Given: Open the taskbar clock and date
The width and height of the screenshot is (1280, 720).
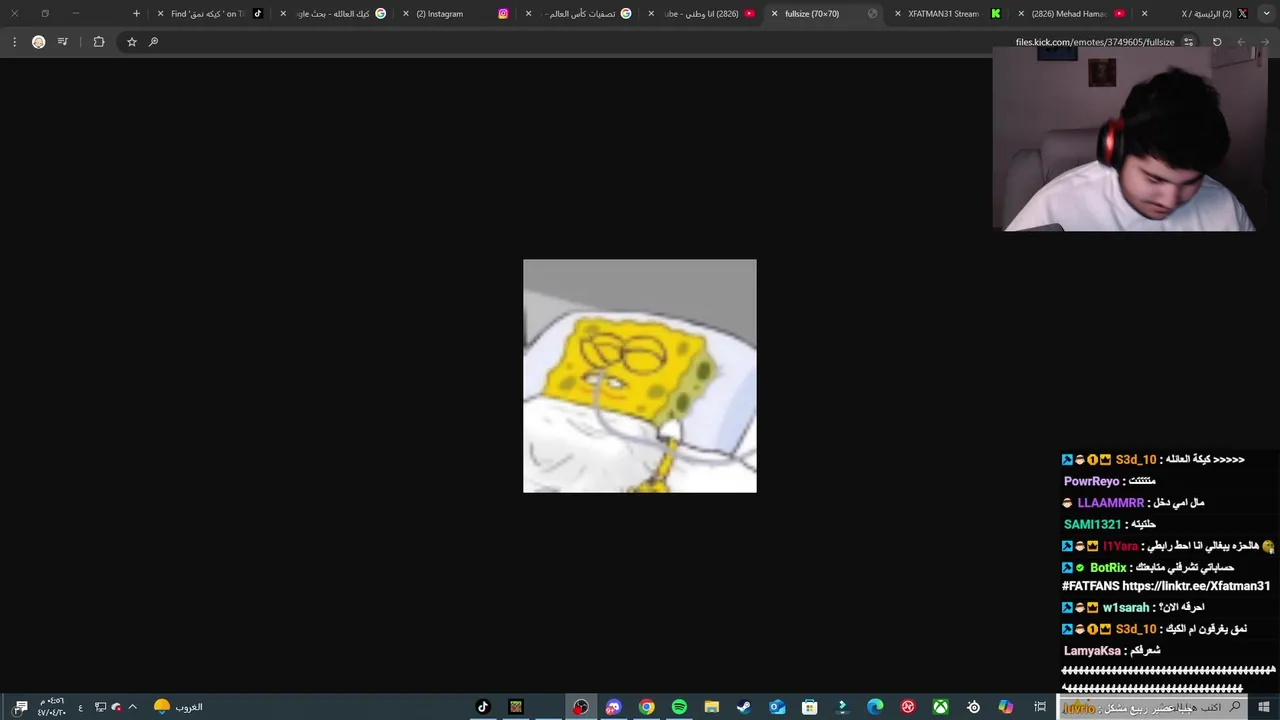Looking at the screenshot, I should click(51, 707).
